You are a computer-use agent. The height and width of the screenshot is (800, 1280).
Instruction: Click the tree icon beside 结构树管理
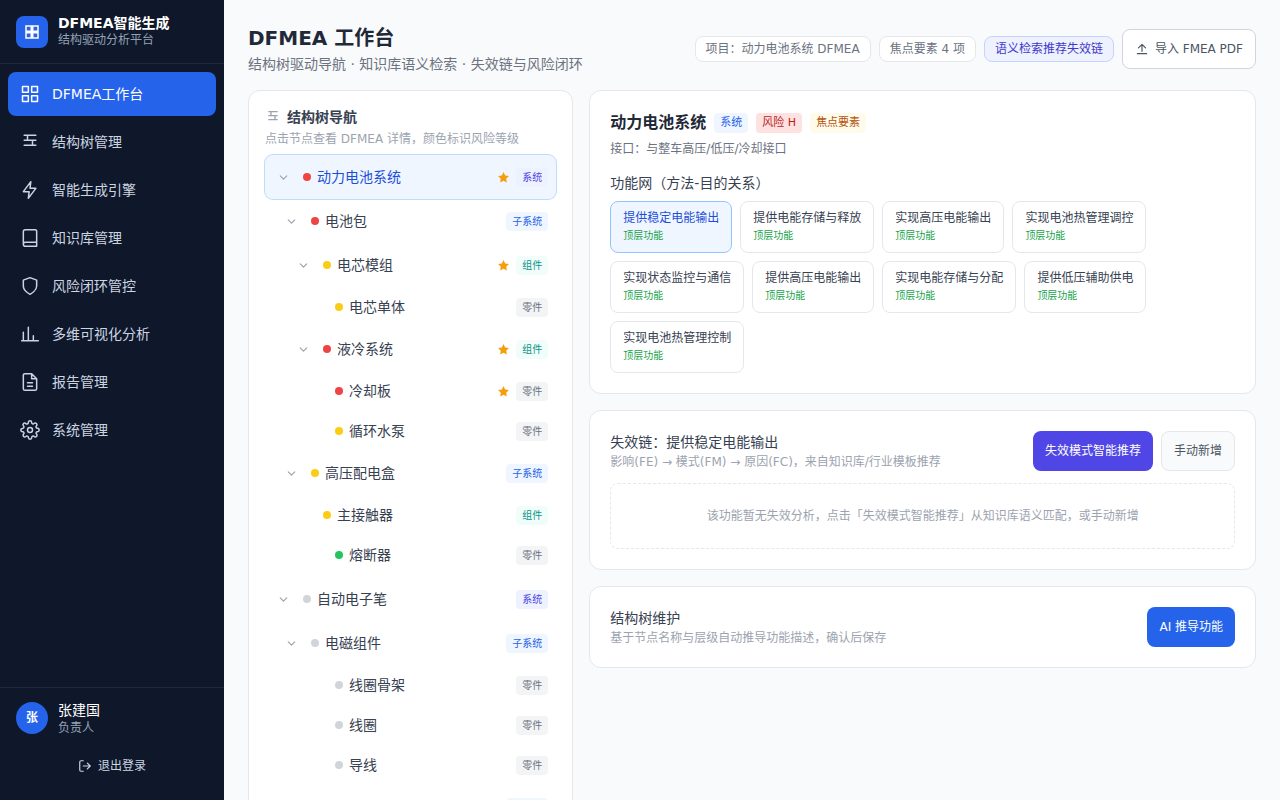click(x=30, y=142)
